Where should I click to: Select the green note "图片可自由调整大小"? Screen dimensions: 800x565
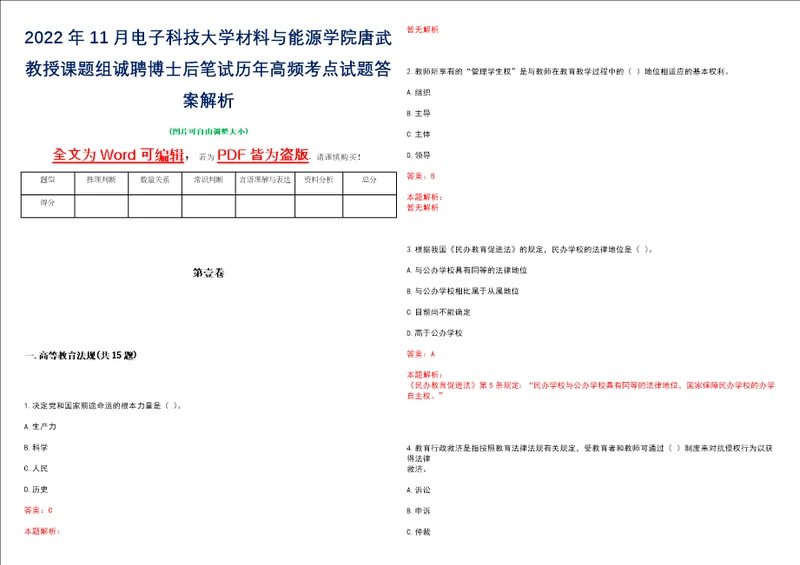click(x=208, y=131)
